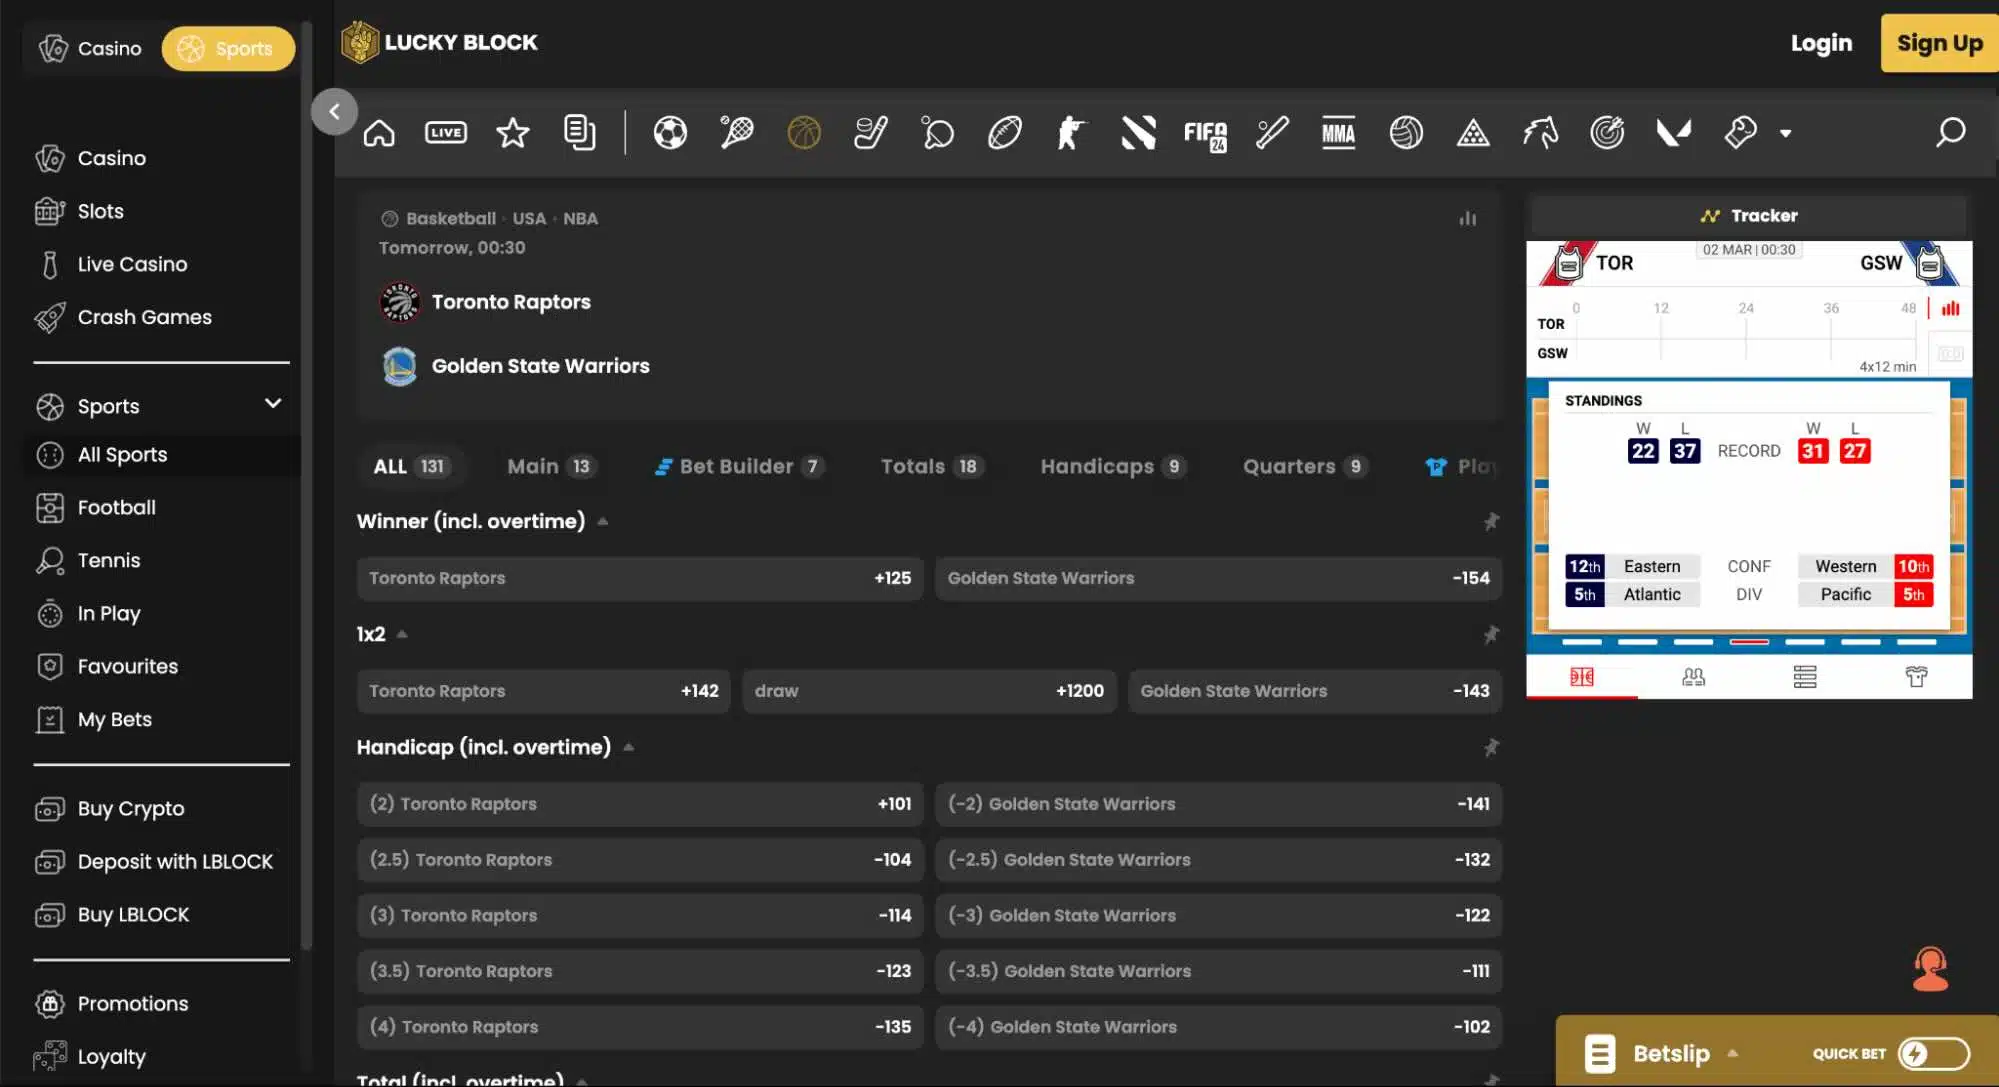Switch to Sports in the top pill toggle

(228, 48)
